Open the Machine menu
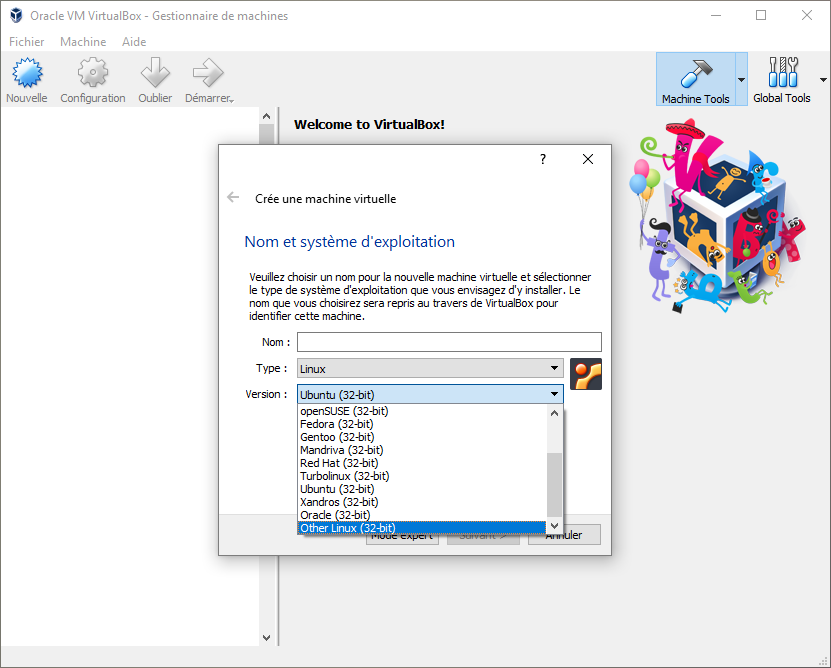 (82, 42)
